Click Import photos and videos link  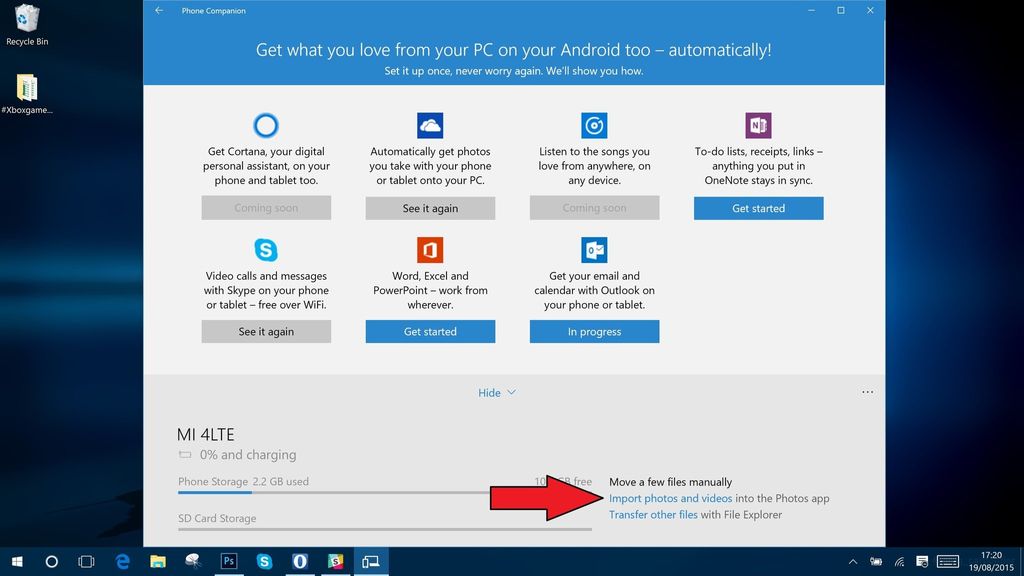(668, 498)
